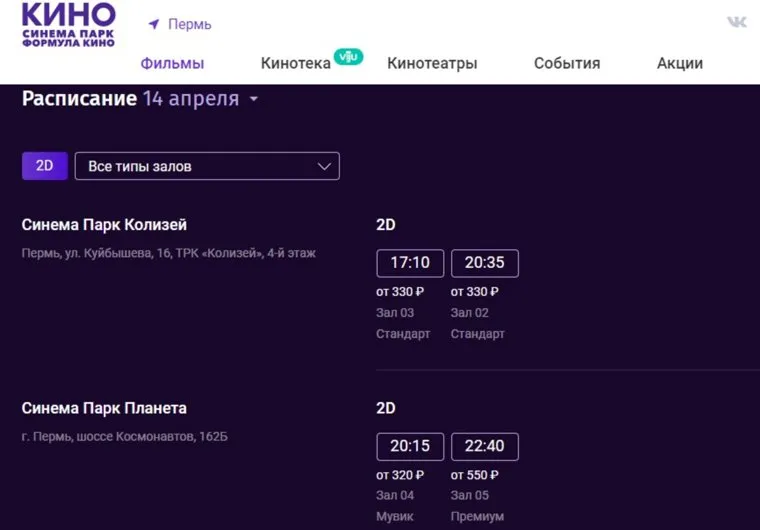Viewport: 760px width, 530px height.
Task: Change the city from Пермь
Action: tap(189, 24)
